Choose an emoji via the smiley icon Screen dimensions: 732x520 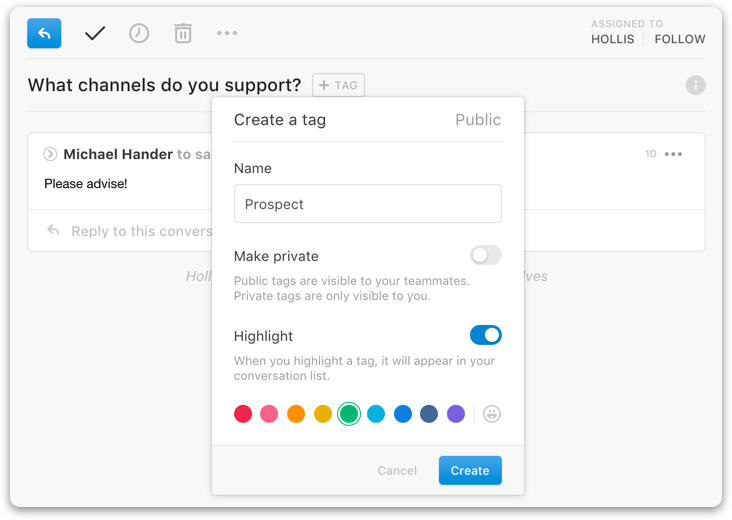[x=492, y=414]
